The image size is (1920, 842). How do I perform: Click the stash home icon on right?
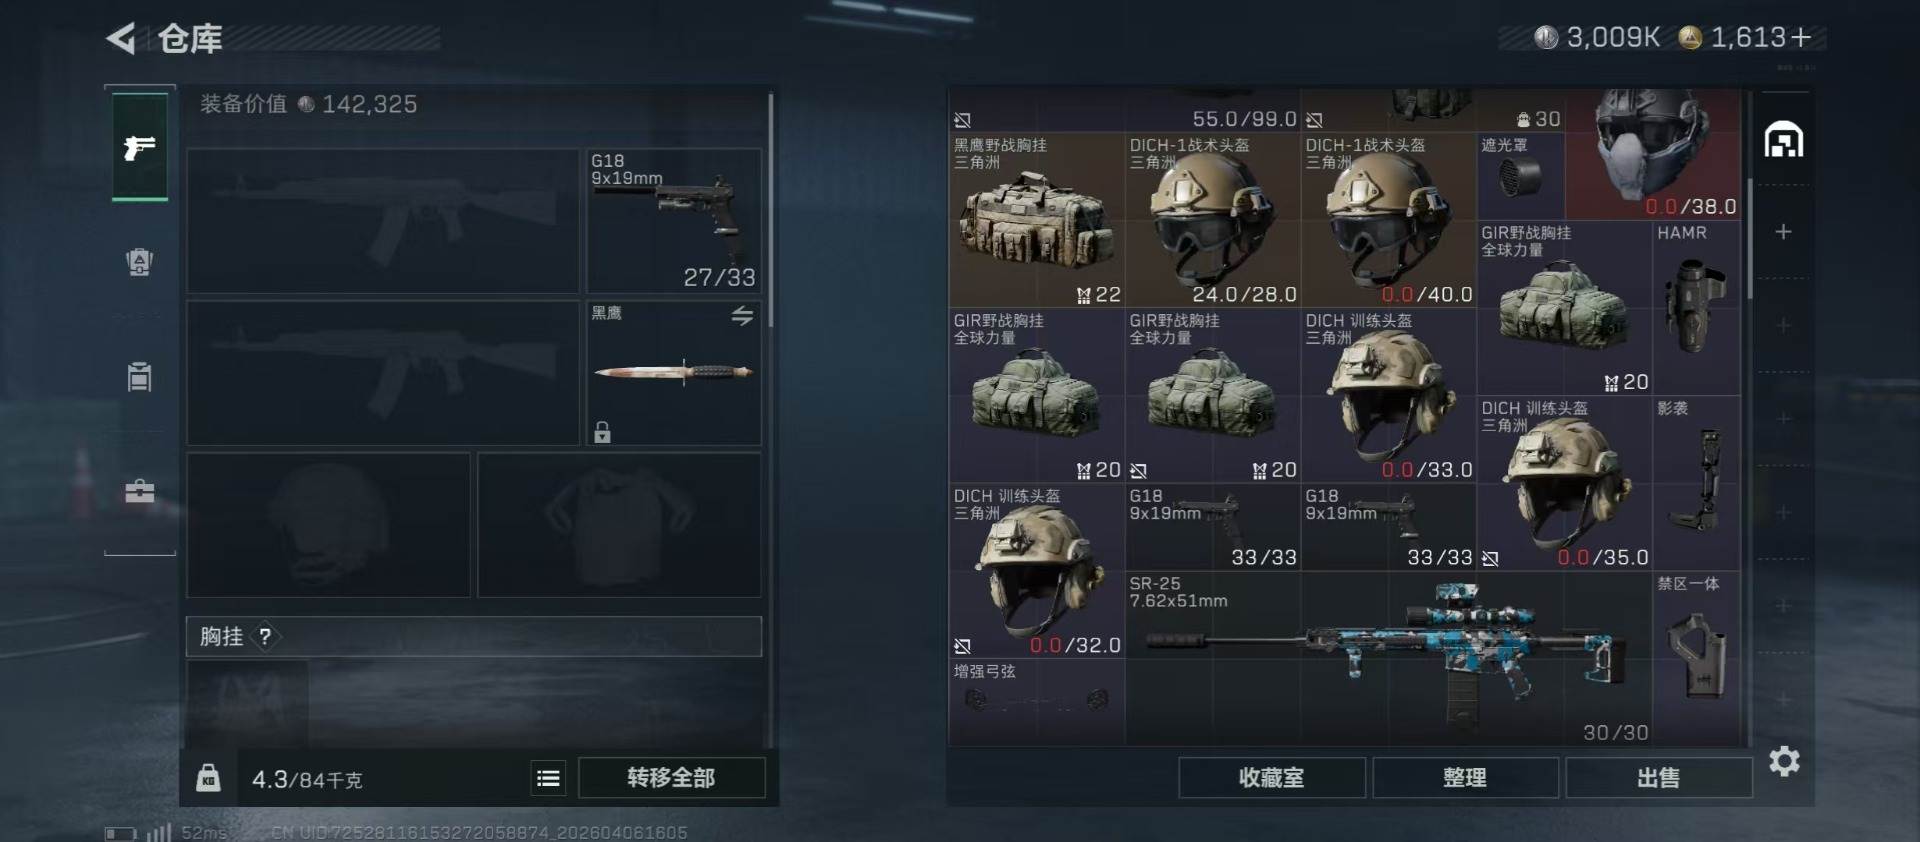tap(1784, 139)
